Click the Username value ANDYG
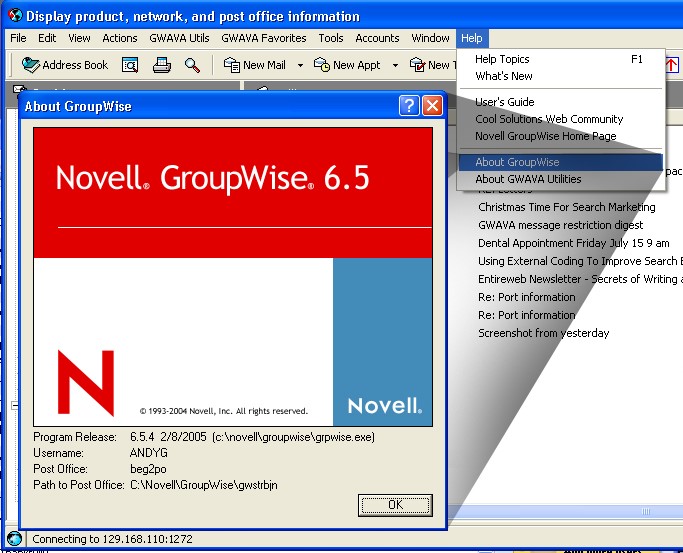683x553 pixels. [x=149, y=453]
